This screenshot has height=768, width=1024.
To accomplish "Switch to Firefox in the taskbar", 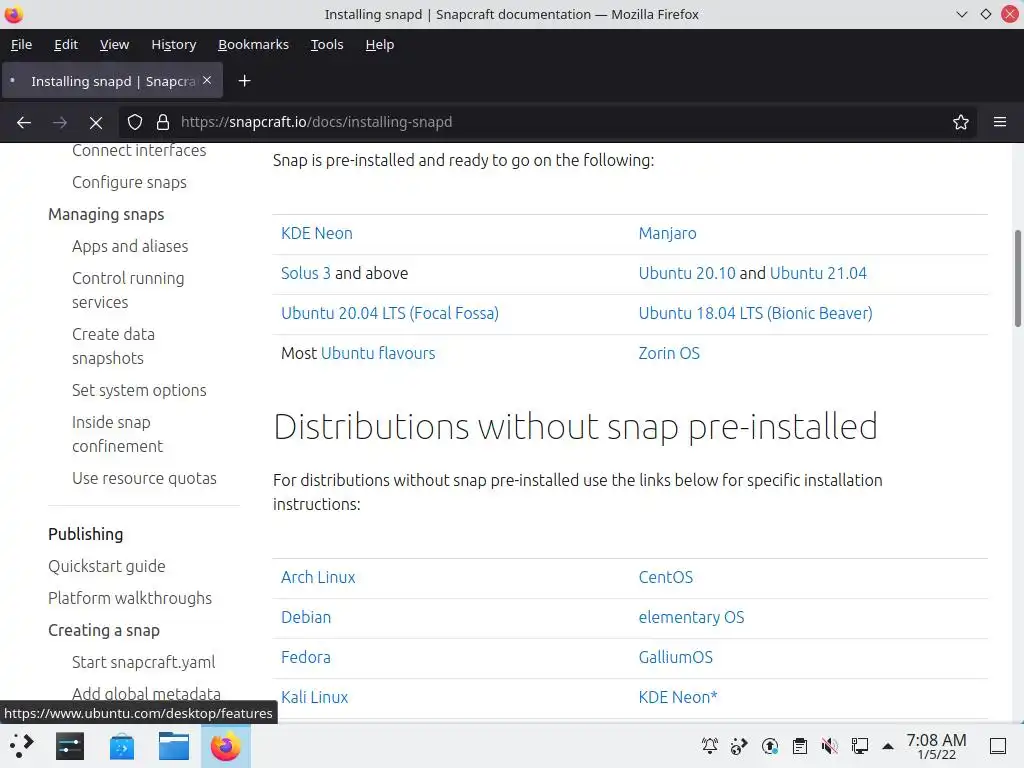I will [x=225, y=746].
